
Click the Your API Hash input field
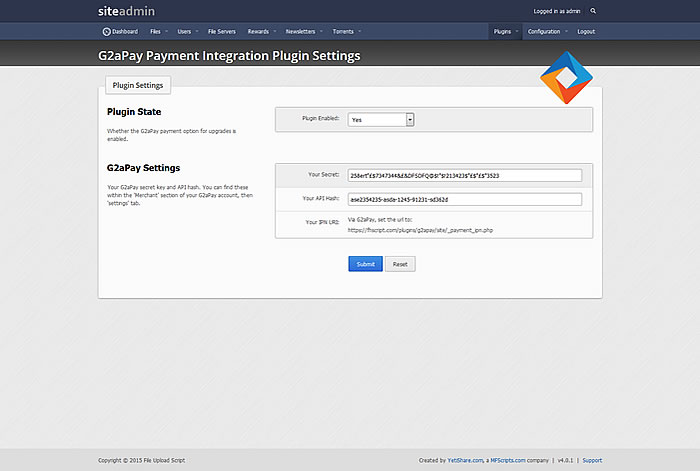(464, 199)
